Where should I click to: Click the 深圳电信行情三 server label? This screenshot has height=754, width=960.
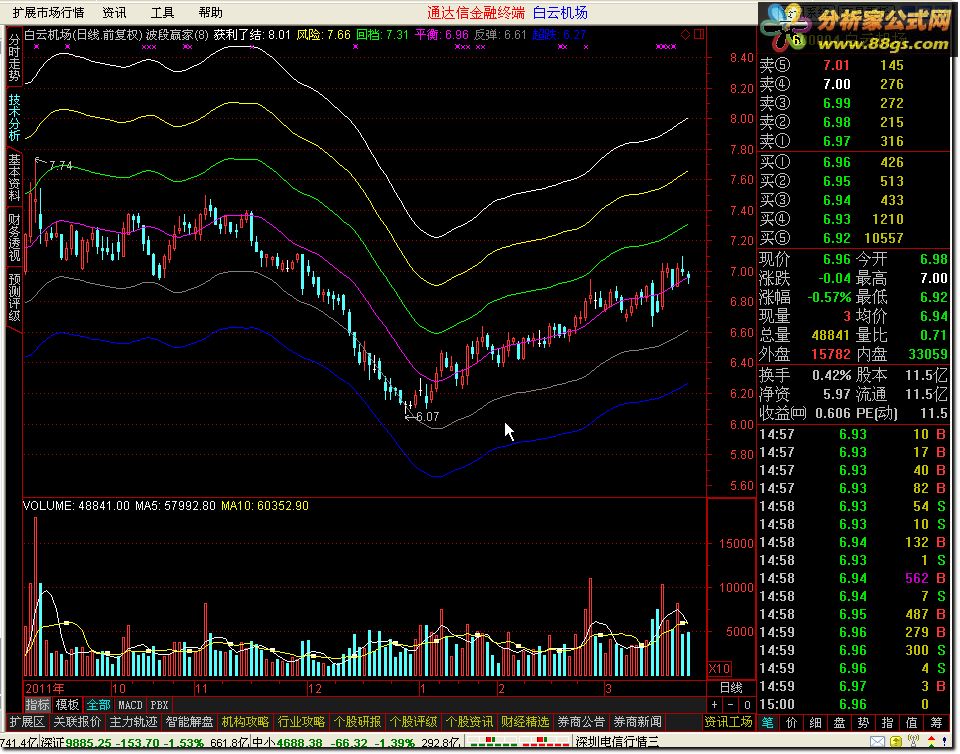tap(617, 743)
